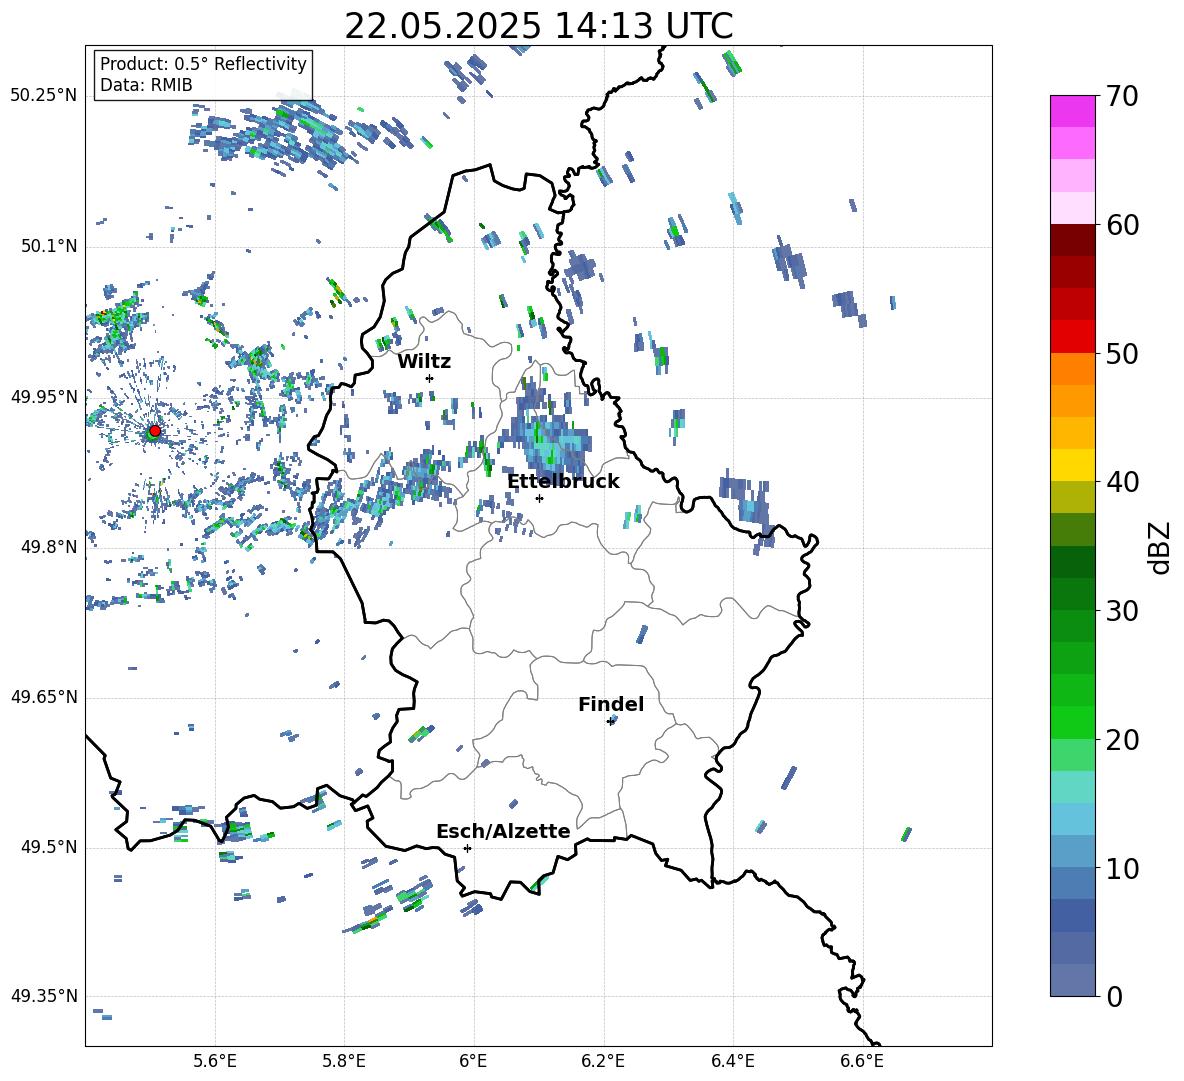Image resolution: width=1184 pixels, height=1081 pixels.
Task: Click the 50.25°N latitude label
Action: pyautogui.click(x=44, y=96)
